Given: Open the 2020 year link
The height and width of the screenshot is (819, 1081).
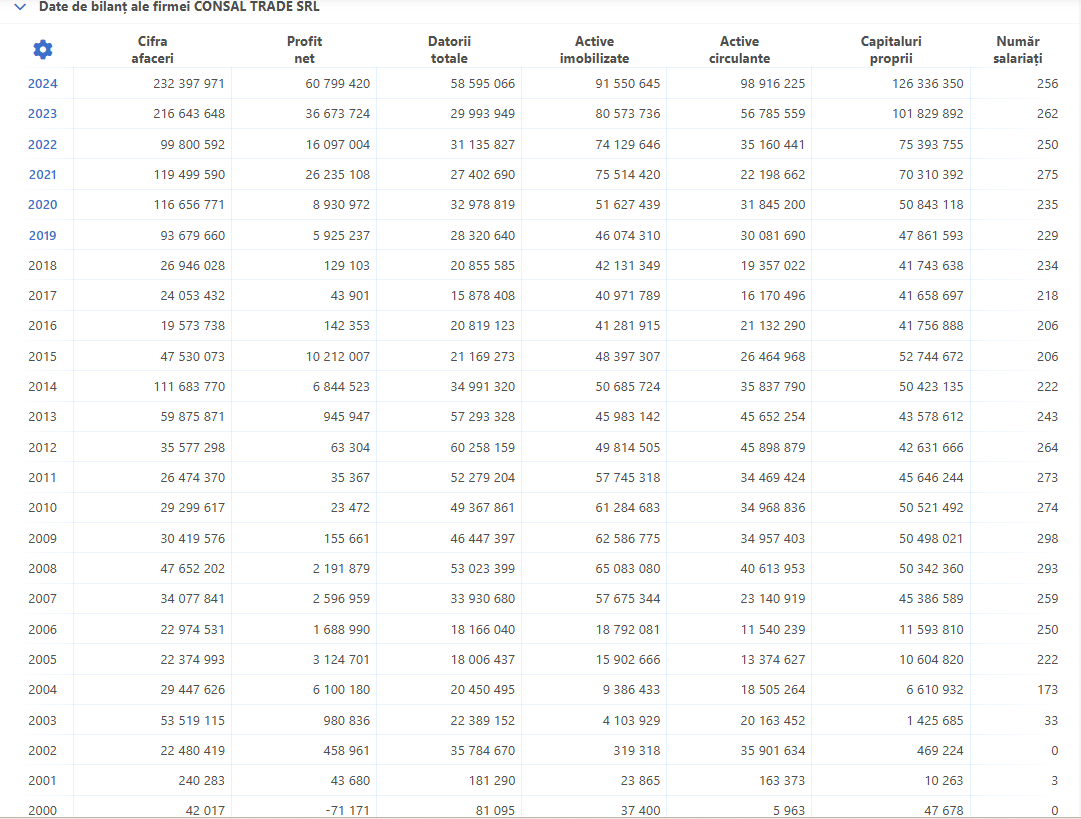Looking at the screenshot, I should [x=42, y=205].
